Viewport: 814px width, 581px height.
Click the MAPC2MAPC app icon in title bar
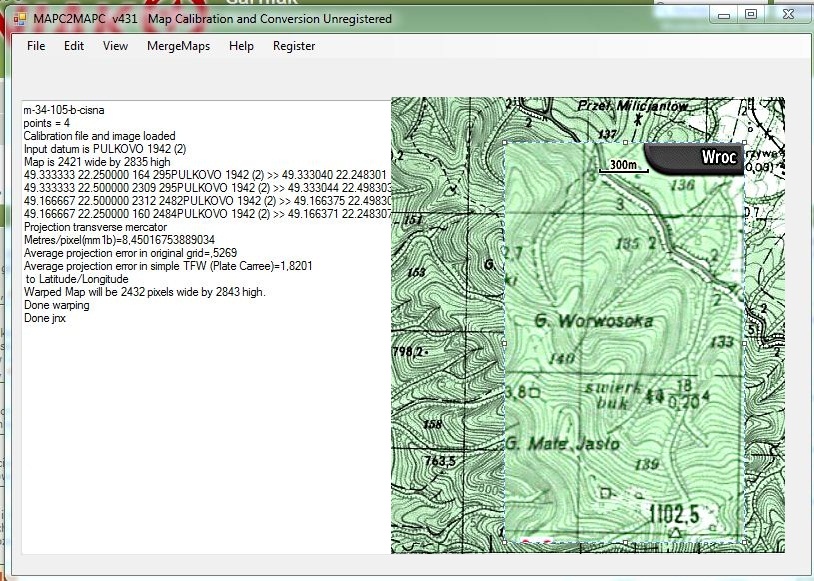pyautogui.click(x=19, y=19)
